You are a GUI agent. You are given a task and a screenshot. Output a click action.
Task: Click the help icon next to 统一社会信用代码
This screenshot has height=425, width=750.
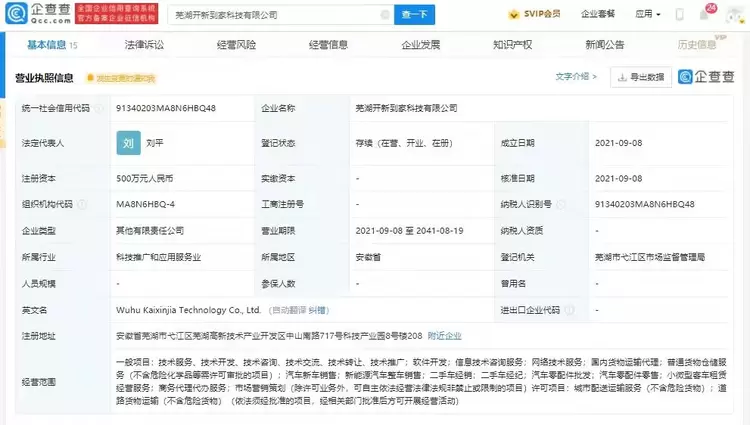pyautogui.click(x=99, y=108)
